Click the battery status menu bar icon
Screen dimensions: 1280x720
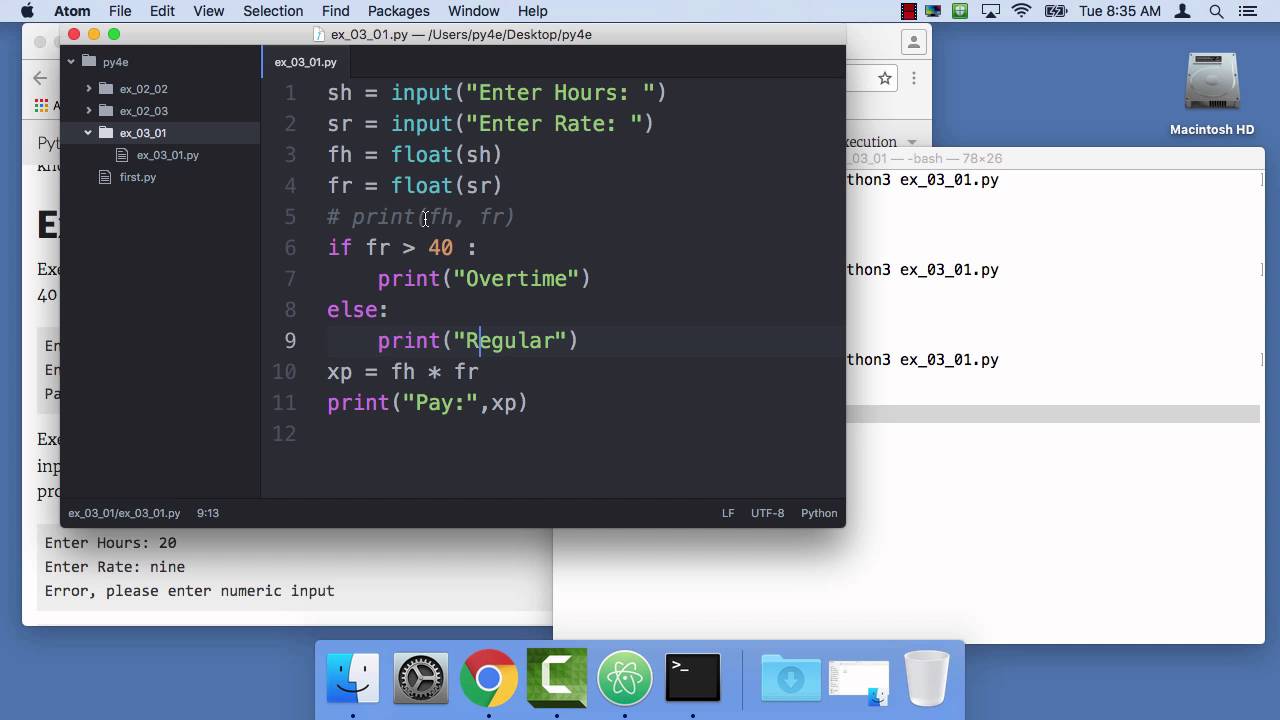click(1056, 11)
